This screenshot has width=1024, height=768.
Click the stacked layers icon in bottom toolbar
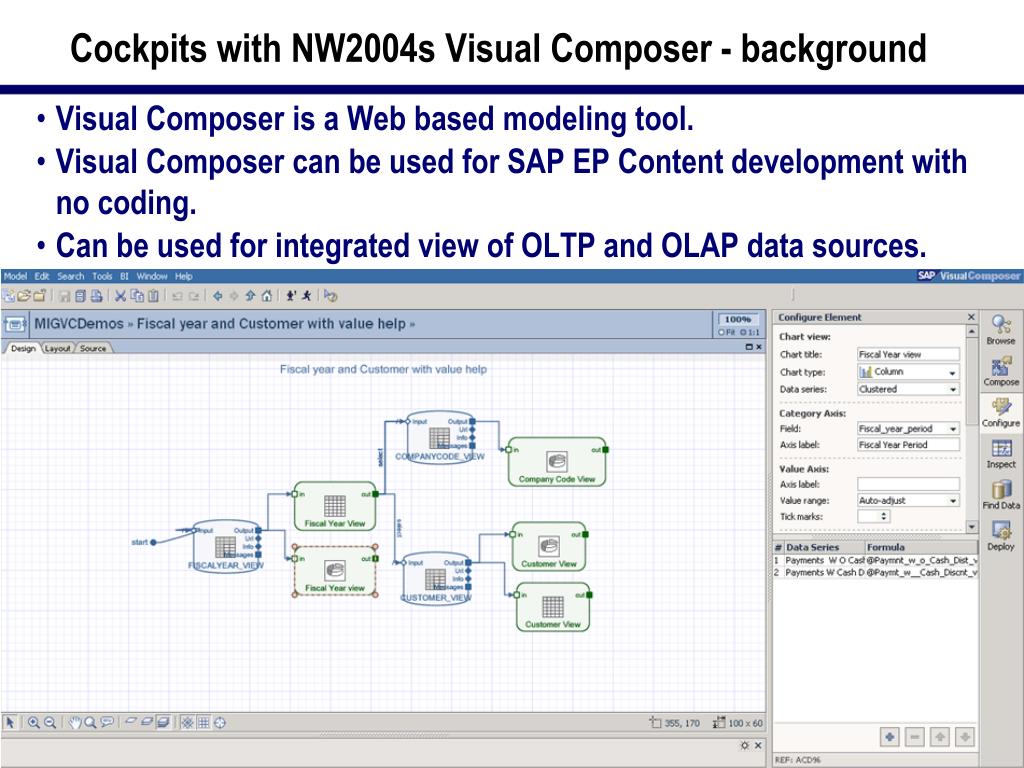click(163, 722)
